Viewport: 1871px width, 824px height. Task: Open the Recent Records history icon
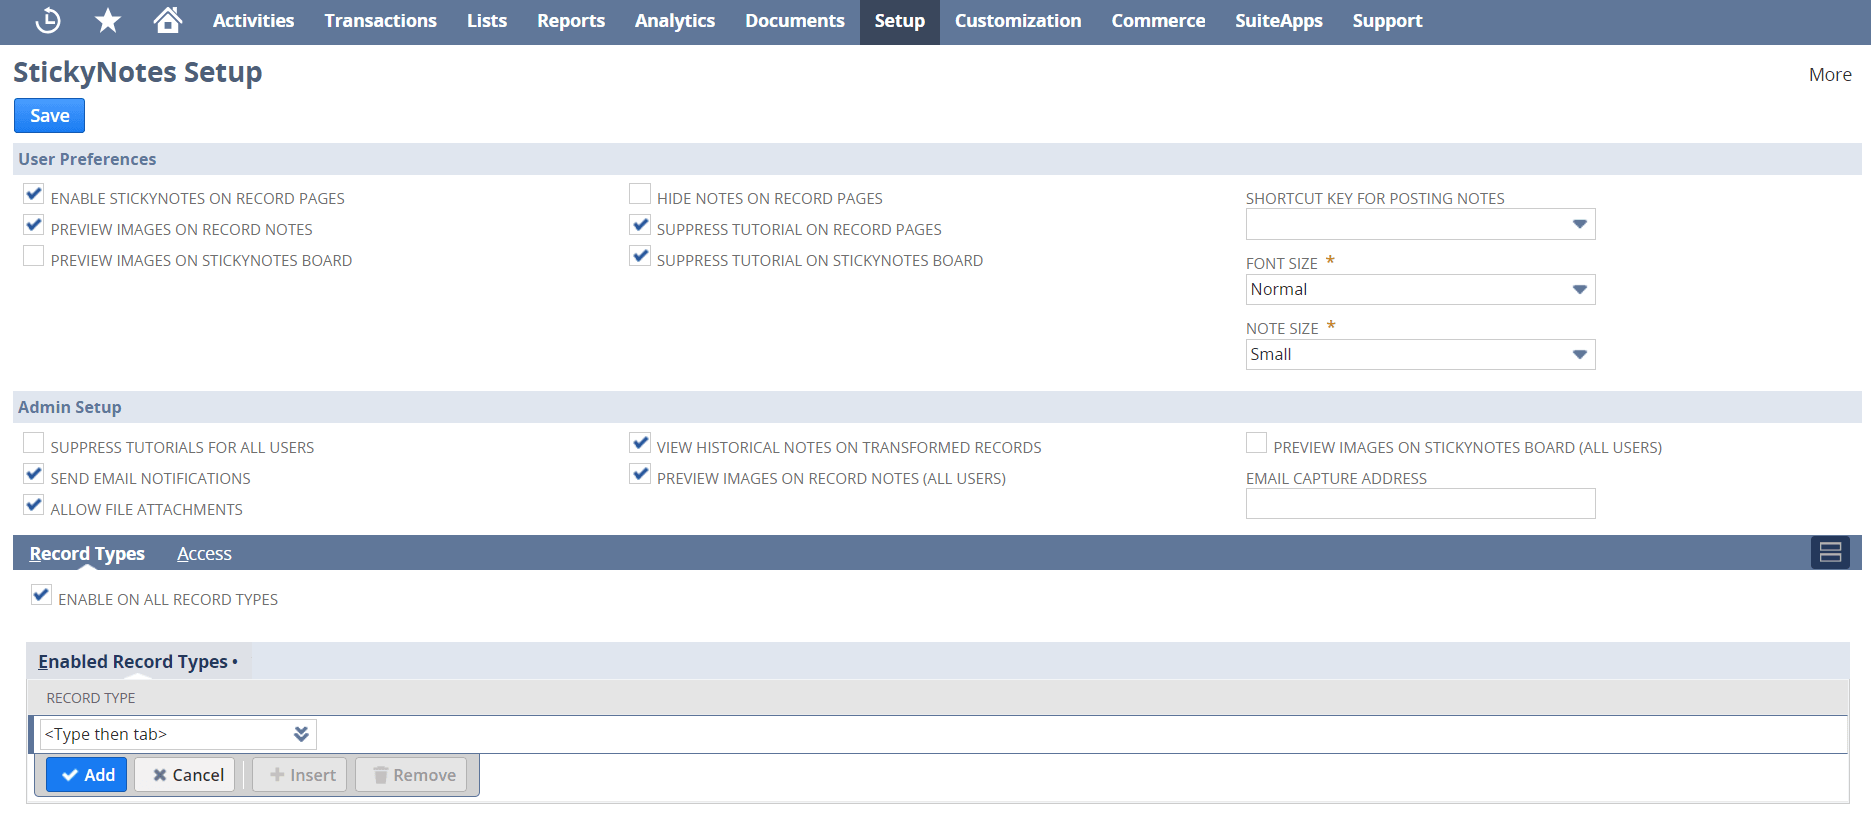tap(48, 21)
